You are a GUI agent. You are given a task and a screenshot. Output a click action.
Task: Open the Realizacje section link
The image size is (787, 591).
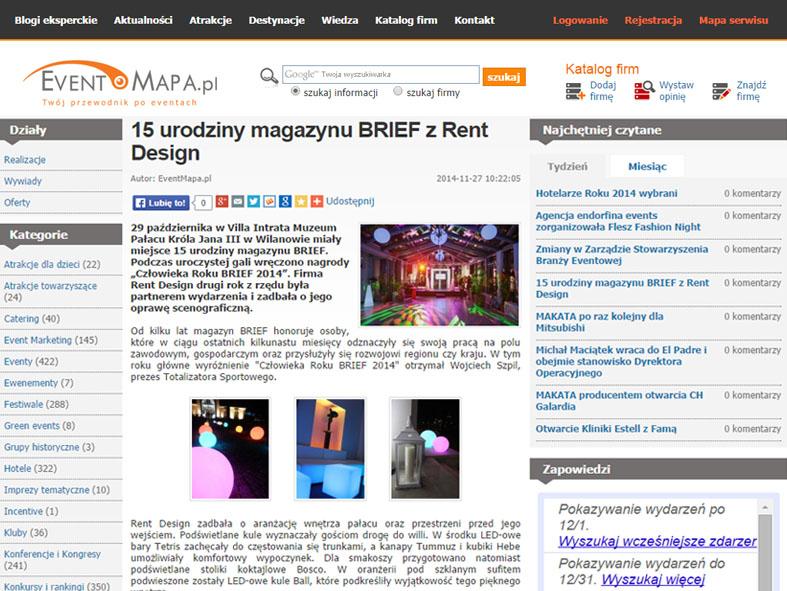25,160
